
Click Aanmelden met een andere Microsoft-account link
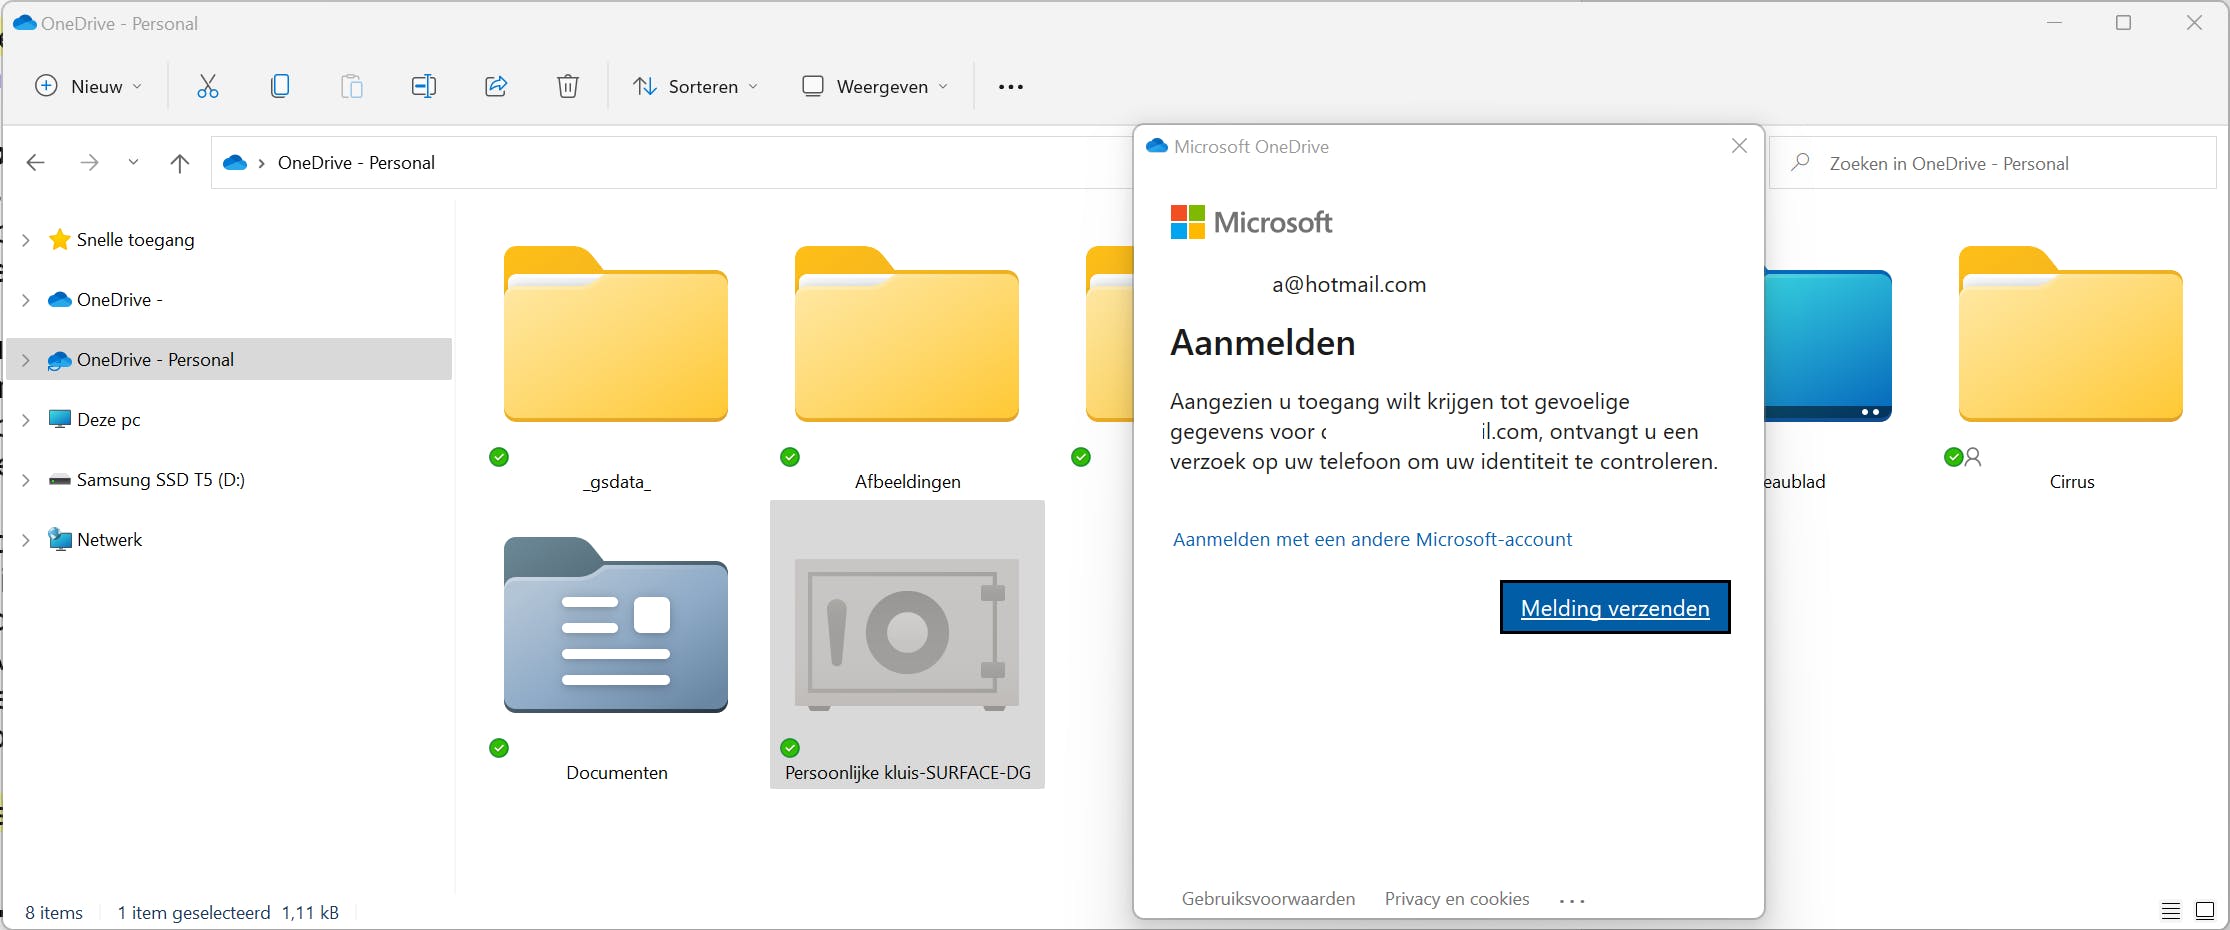[1372, 540]
